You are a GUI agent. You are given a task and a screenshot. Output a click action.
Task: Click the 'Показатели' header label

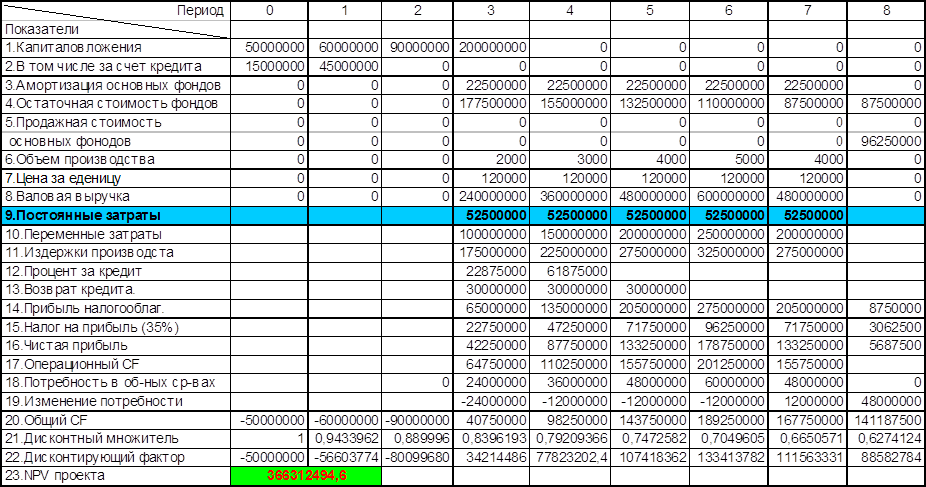(x=115, y=29)
